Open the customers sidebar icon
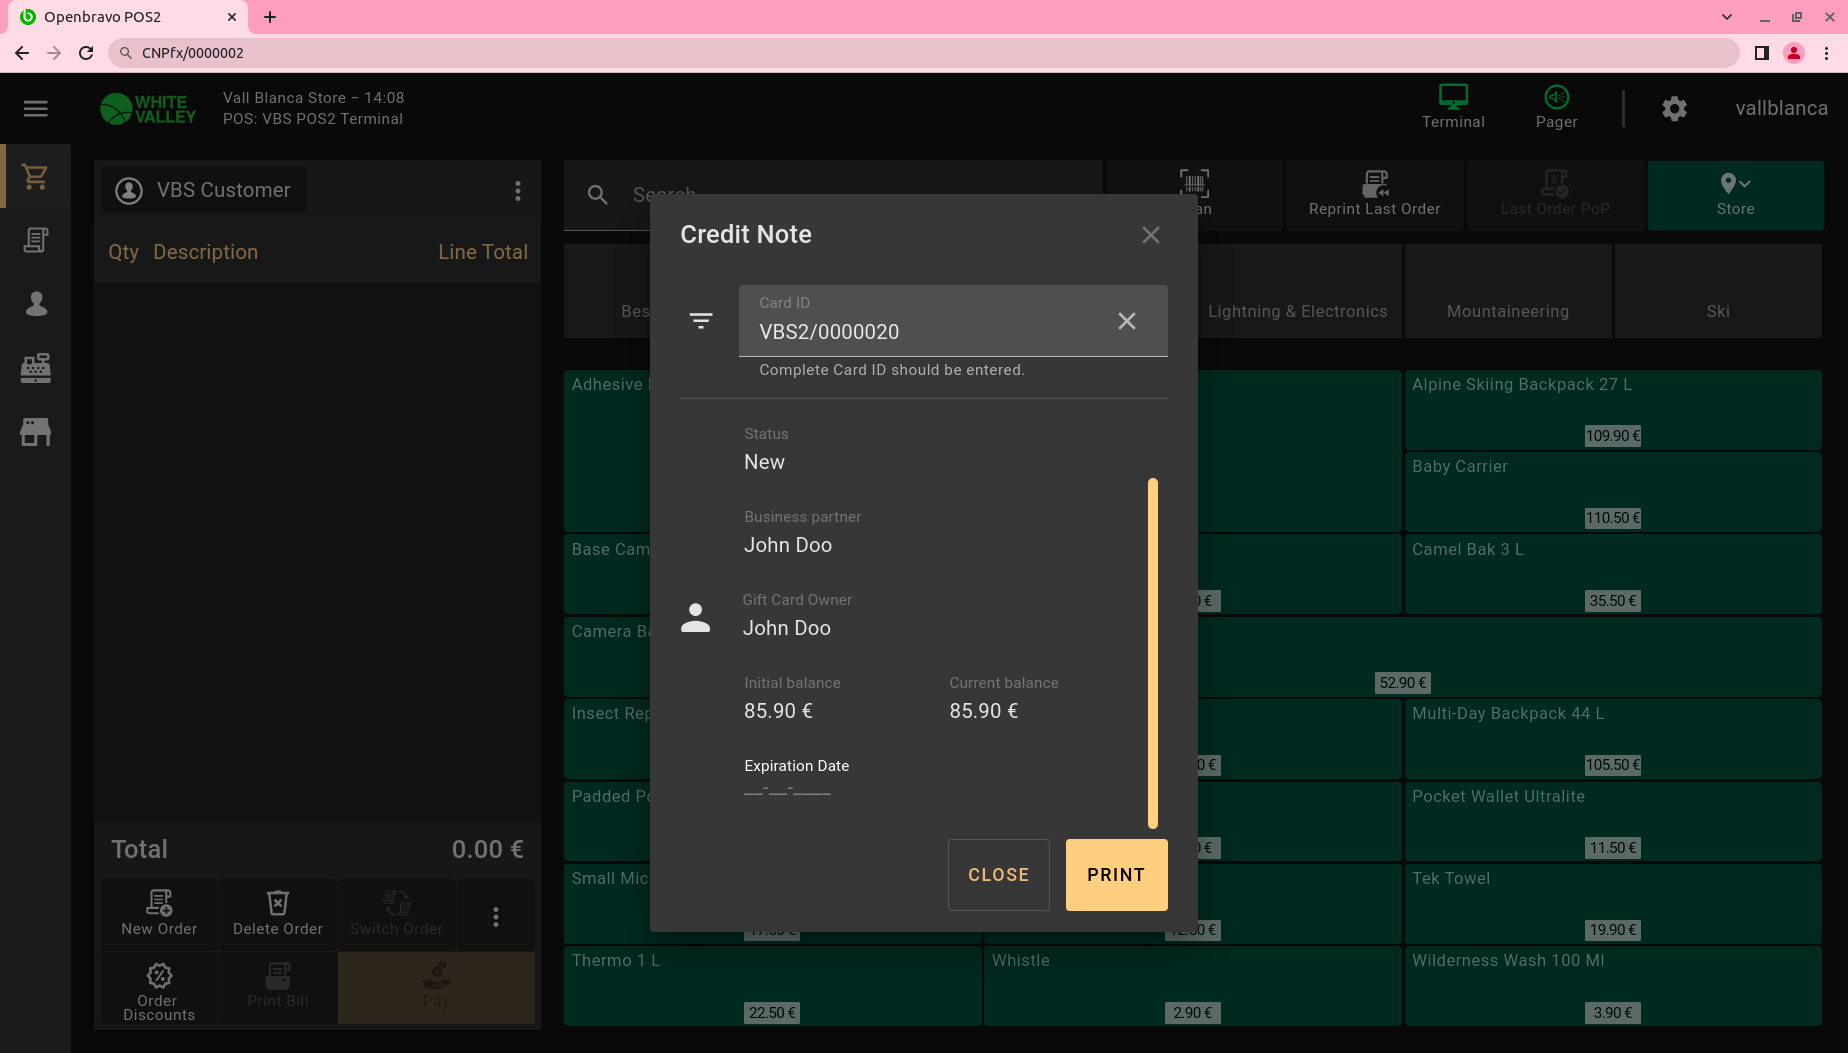Screen dimensions: 1848x1053 pyautogui.click(x=36, y=304)
